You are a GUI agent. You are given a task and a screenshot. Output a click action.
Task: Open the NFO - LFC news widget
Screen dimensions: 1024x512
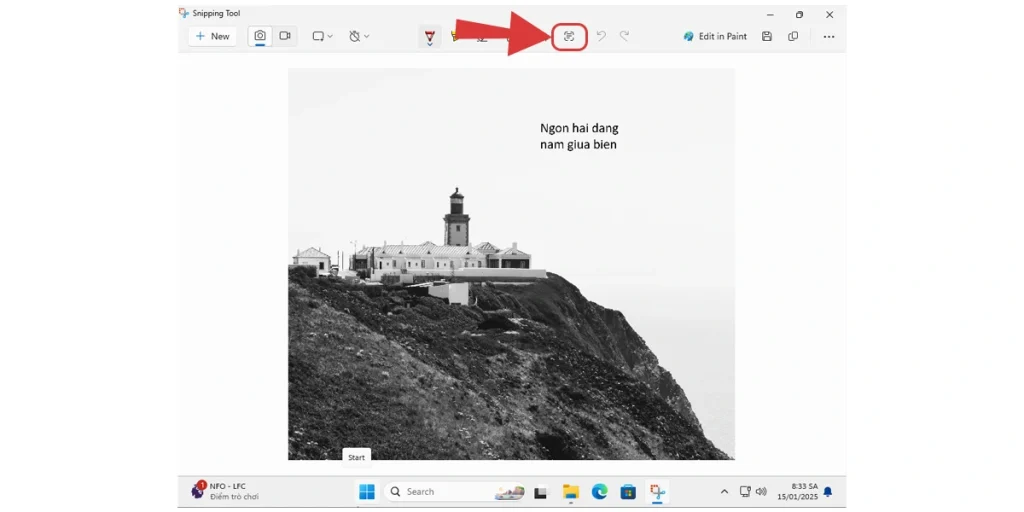point(226,491)
